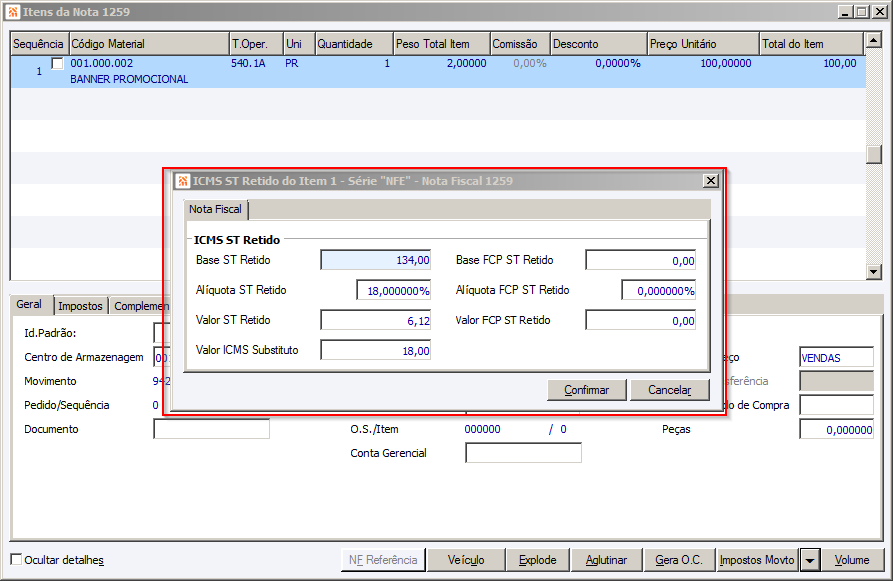Screen dimensions: 893x581
Task: Click the Preço Unitário column header
Action: pos(703,44)
